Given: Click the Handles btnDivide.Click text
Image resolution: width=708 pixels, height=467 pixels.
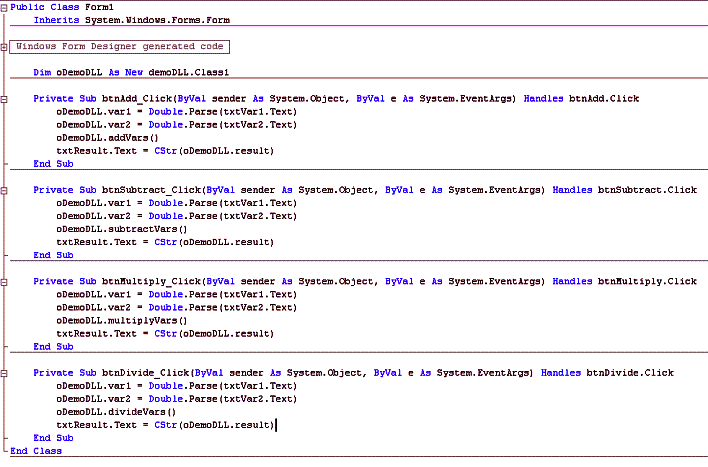Looking at the screenshot, I should pyautogui.click(x=607, y=373).
